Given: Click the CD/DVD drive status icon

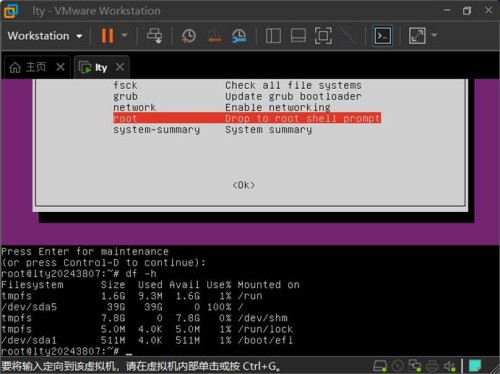Looking at the screenshot, I should [397, 366].
